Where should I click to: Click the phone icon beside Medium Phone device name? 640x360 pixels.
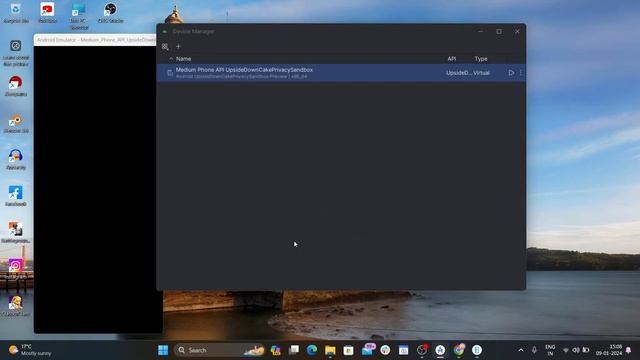tap(170, 73)
